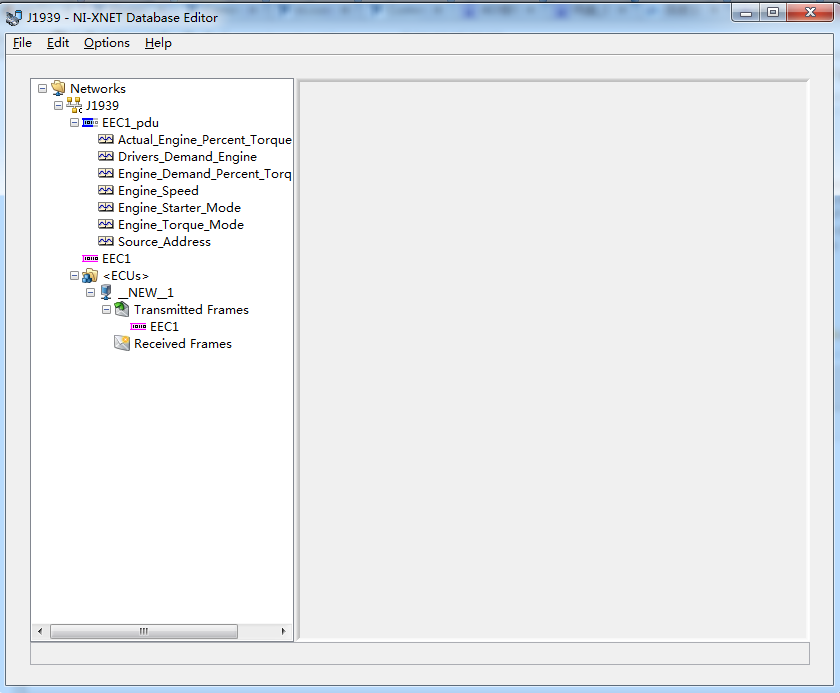Open the Options menu
840x693 pixels.
(x=107, y=43)
